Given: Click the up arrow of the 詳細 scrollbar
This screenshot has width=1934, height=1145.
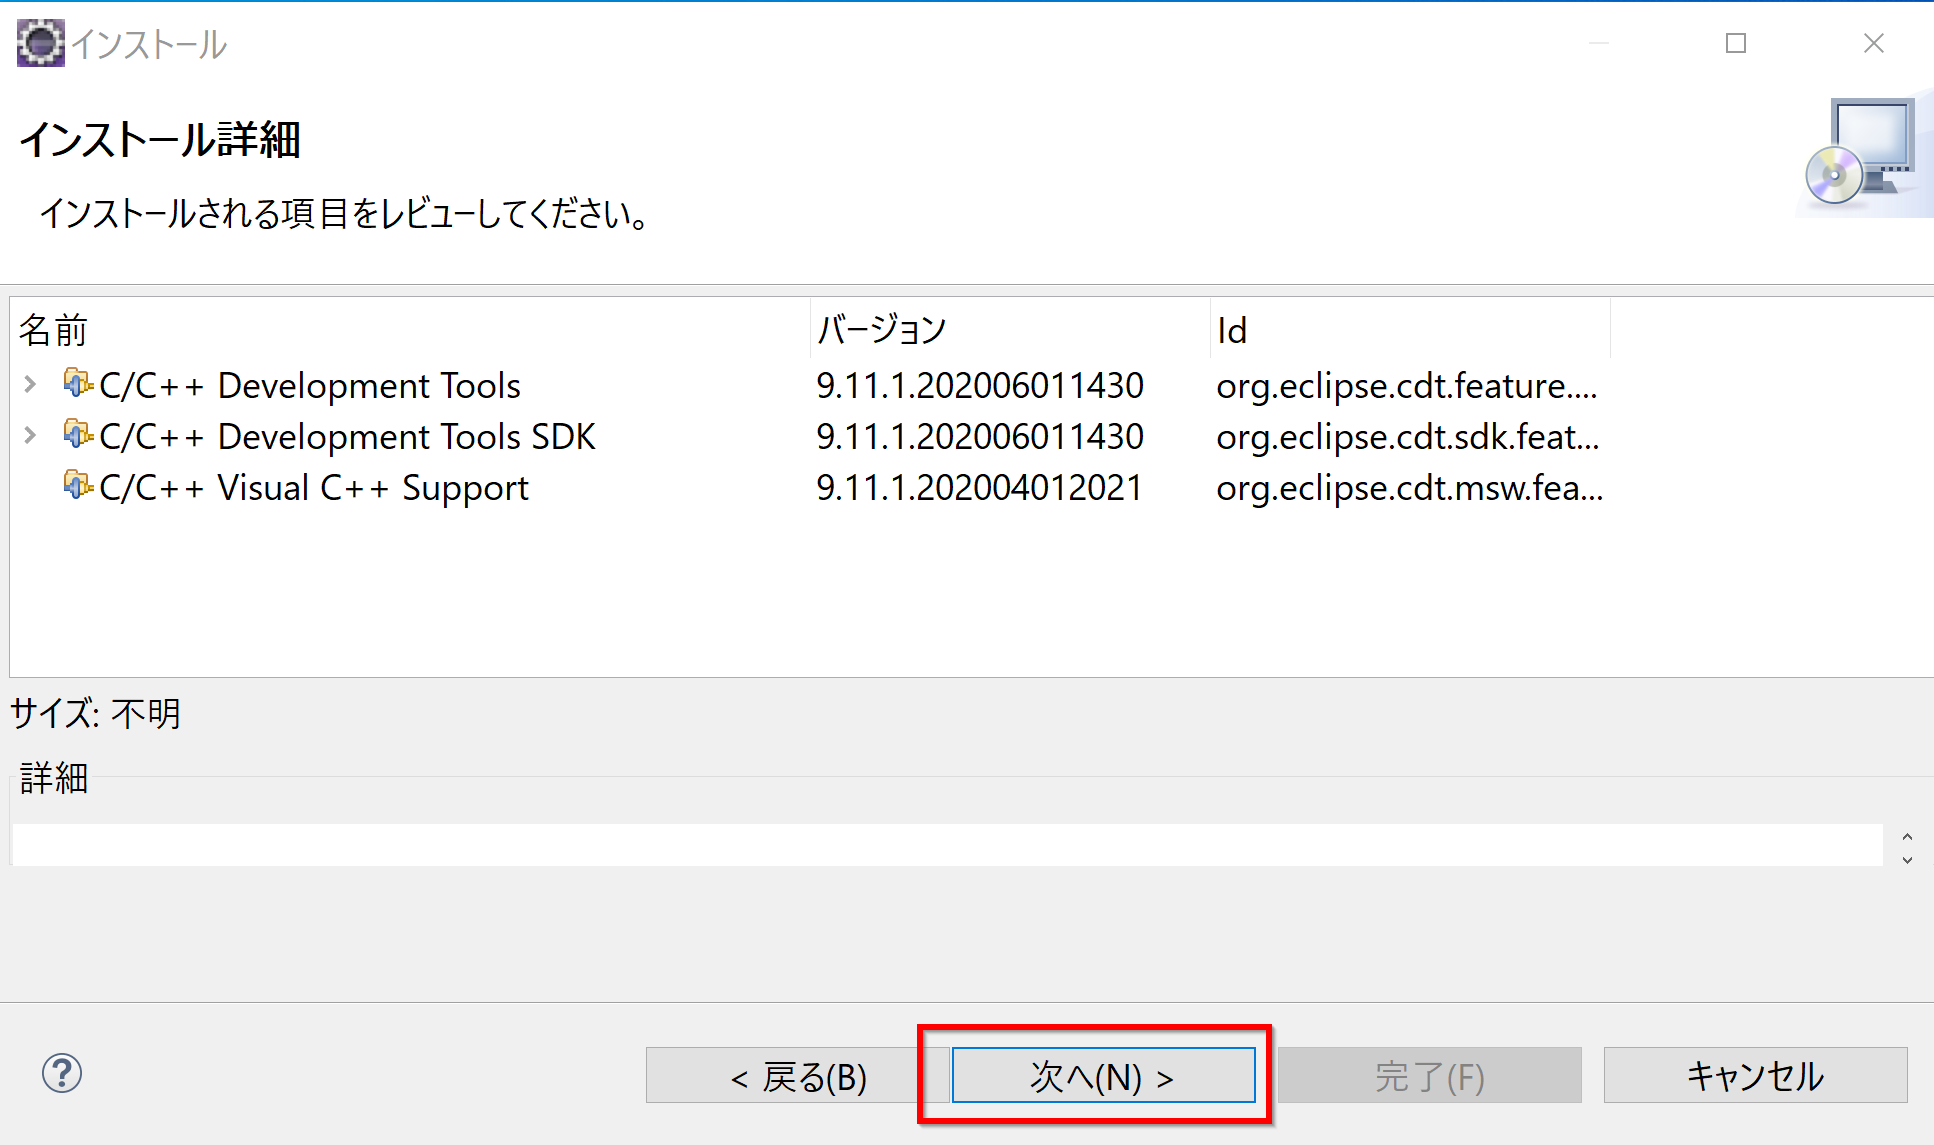Looking at the screenshot, I should click(1908, 836).
